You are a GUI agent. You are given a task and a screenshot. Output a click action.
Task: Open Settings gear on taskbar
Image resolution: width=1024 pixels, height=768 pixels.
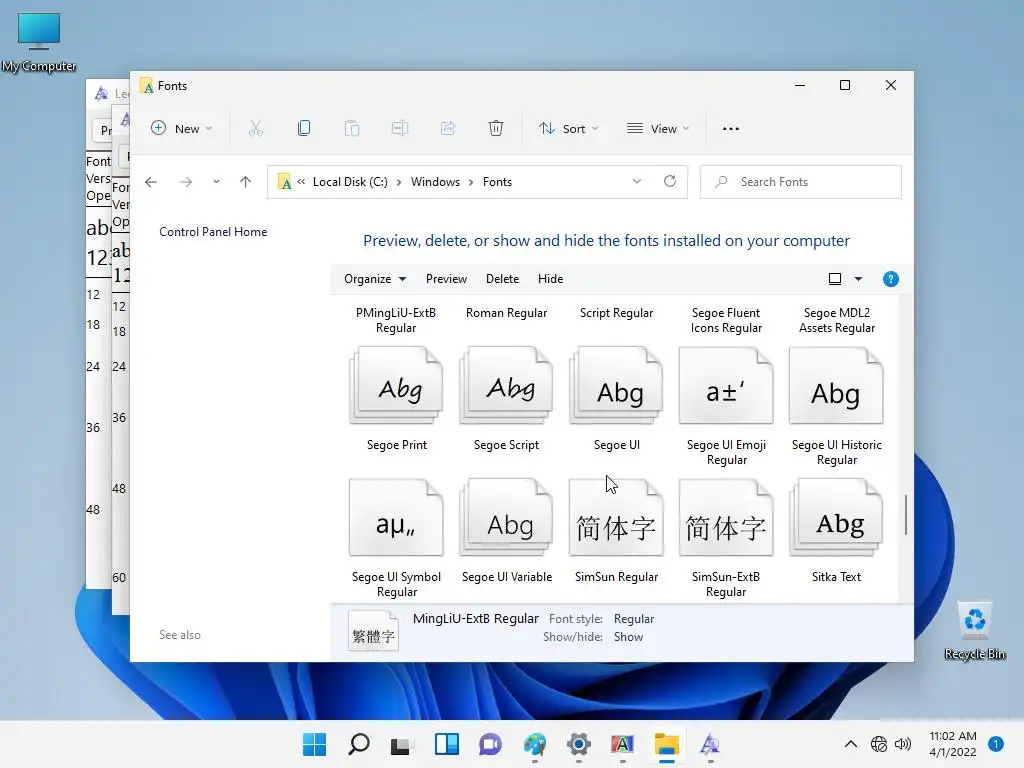(579, 744)
